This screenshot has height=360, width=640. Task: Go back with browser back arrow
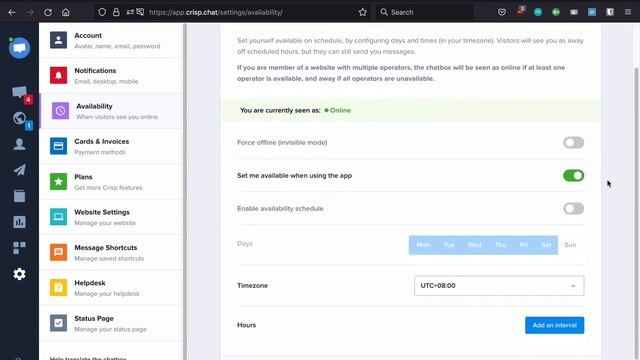coord(12,12)
